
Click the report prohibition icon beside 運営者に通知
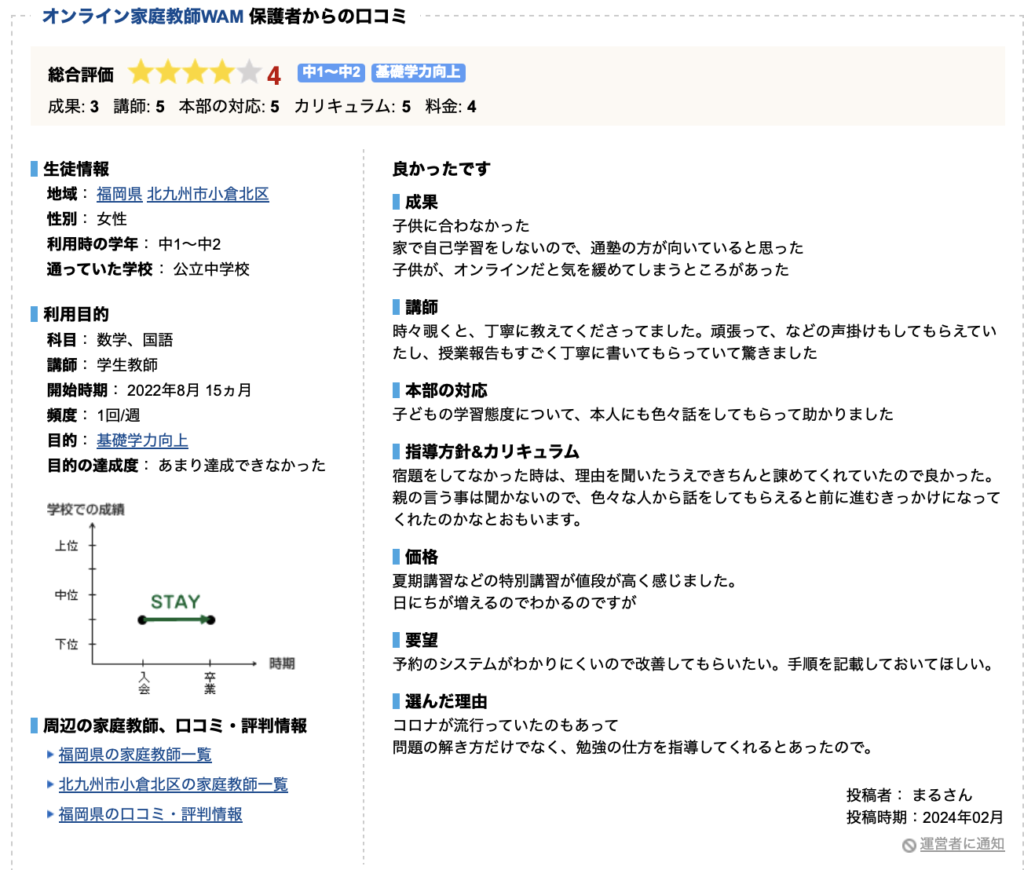pyautogui.click(x=909, y=845)
